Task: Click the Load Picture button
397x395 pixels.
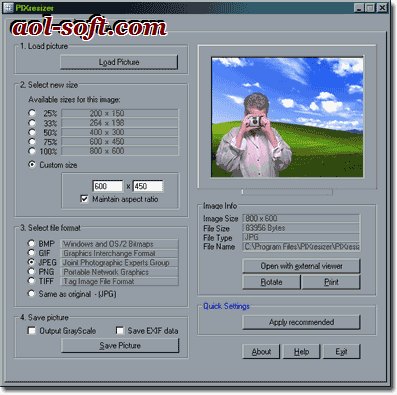Action: pyautogui.click(x=119, y=62)
